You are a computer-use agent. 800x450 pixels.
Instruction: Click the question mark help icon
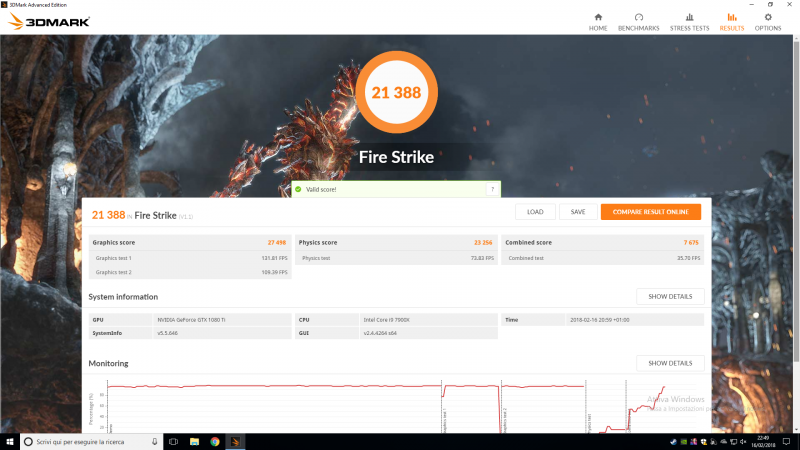[x=491, y=189]
